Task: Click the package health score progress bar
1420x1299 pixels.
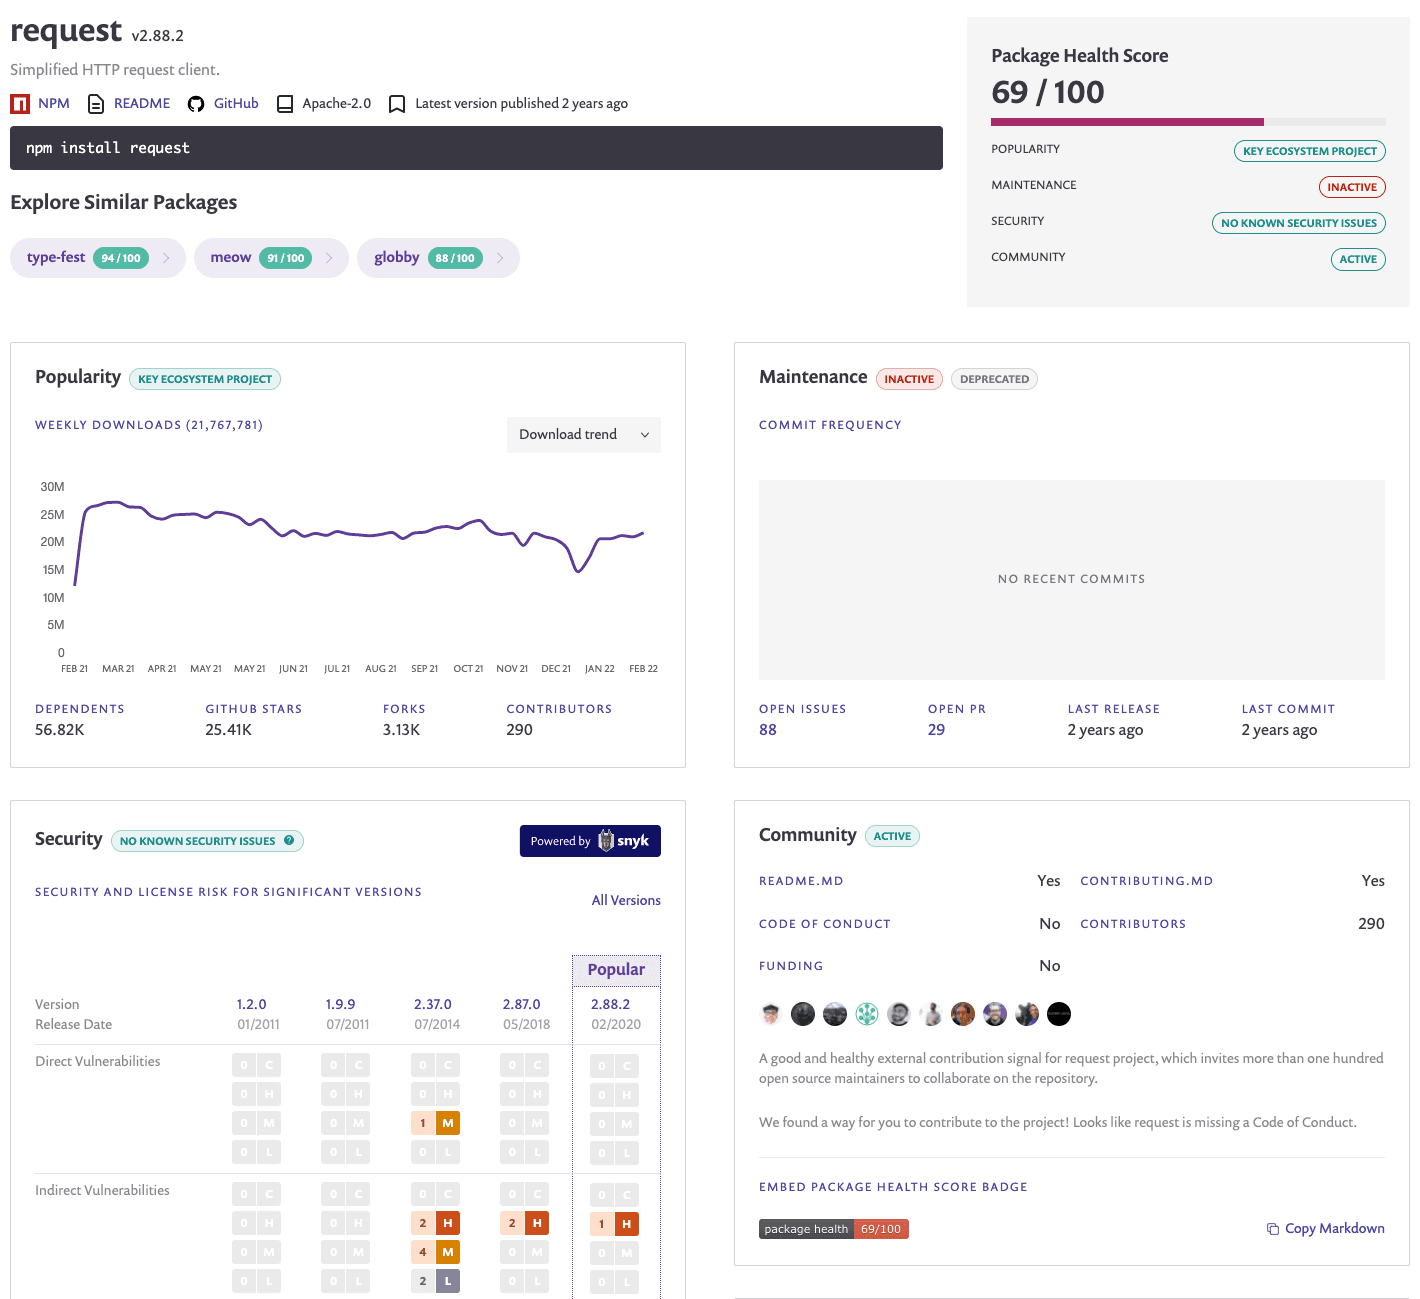Action: 1188,122
